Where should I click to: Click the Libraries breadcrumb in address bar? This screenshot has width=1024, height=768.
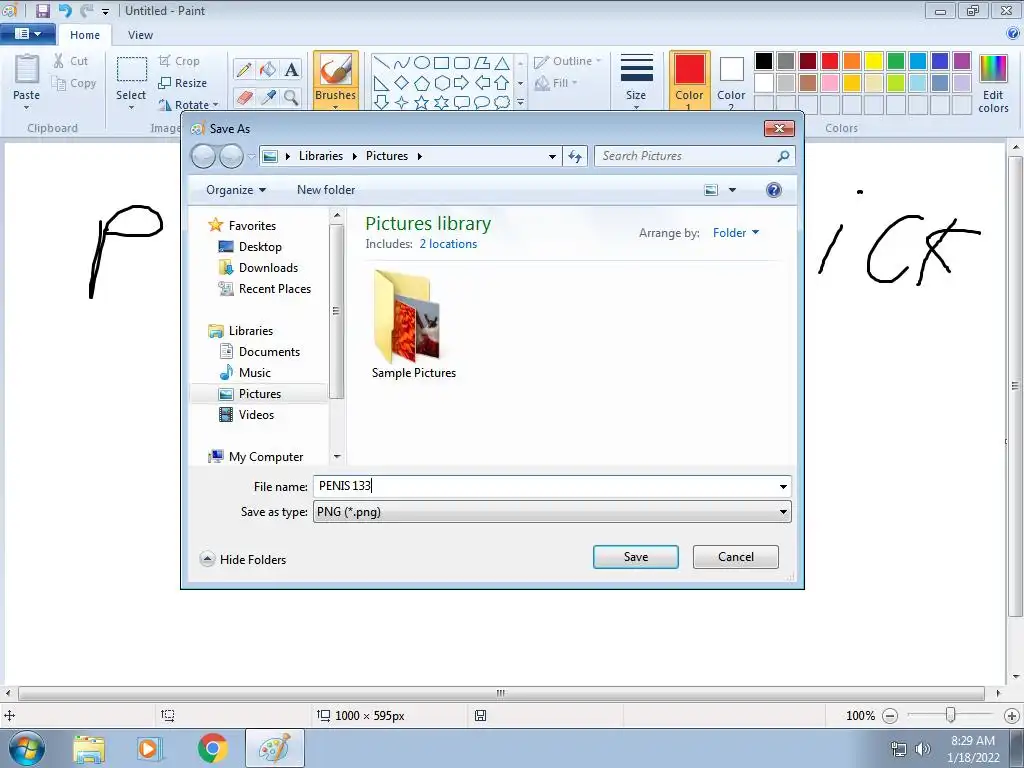tap(321, 156)
